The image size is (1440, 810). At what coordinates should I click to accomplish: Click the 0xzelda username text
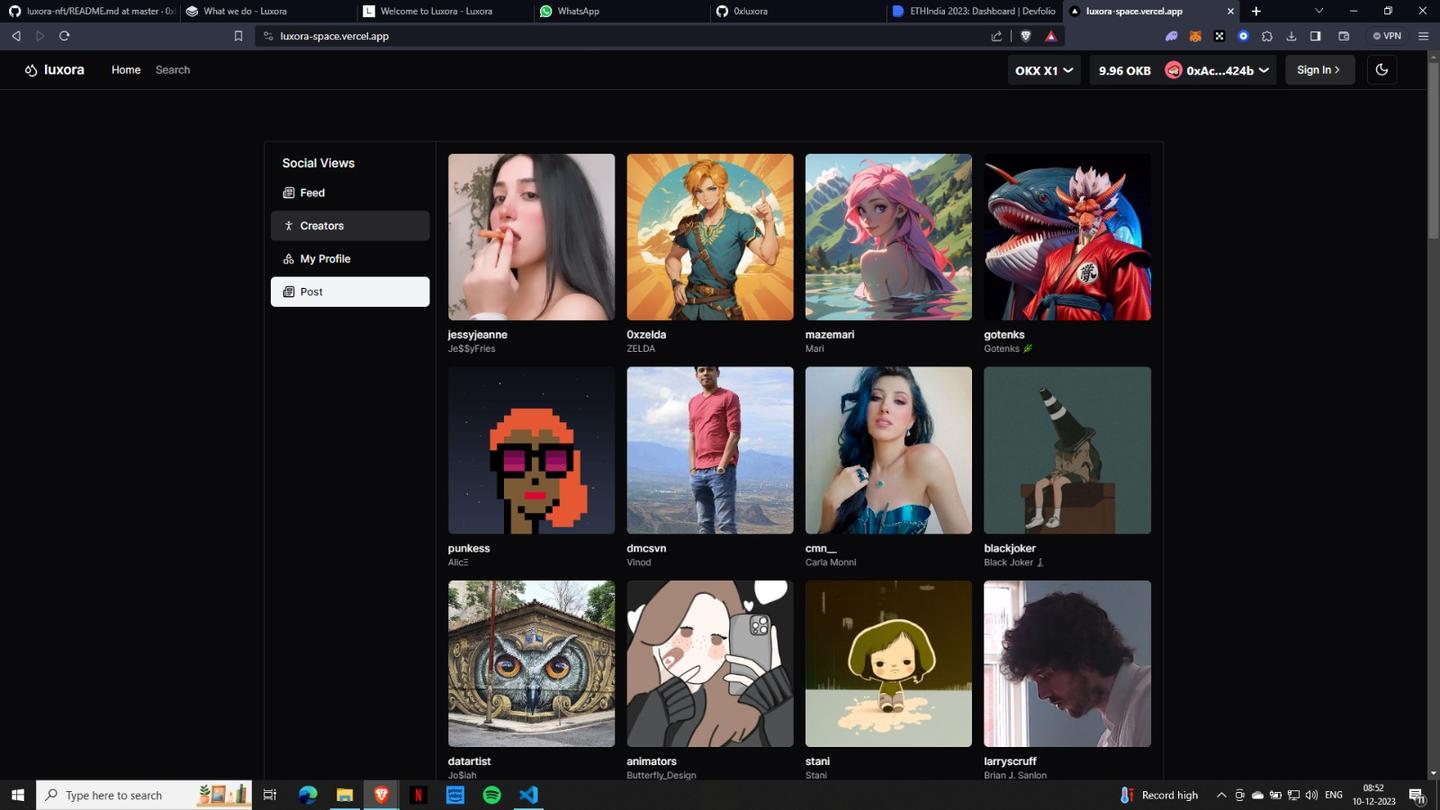point(646,335)
